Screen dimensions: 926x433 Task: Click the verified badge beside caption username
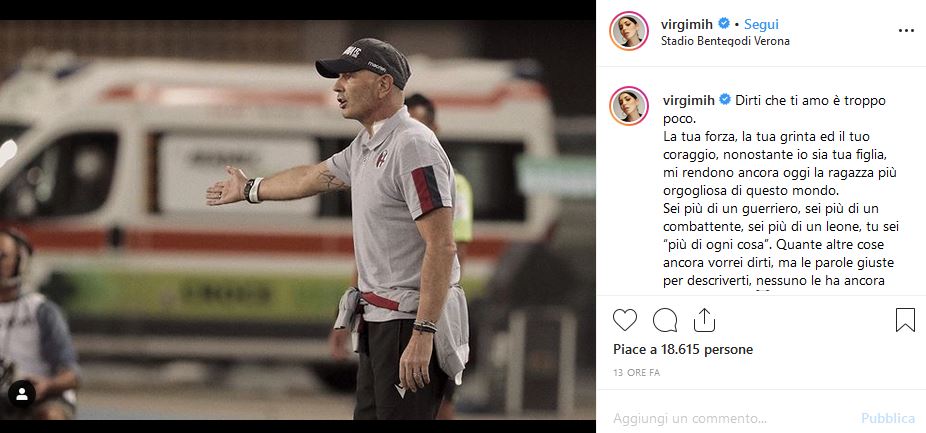click(725, 100)
